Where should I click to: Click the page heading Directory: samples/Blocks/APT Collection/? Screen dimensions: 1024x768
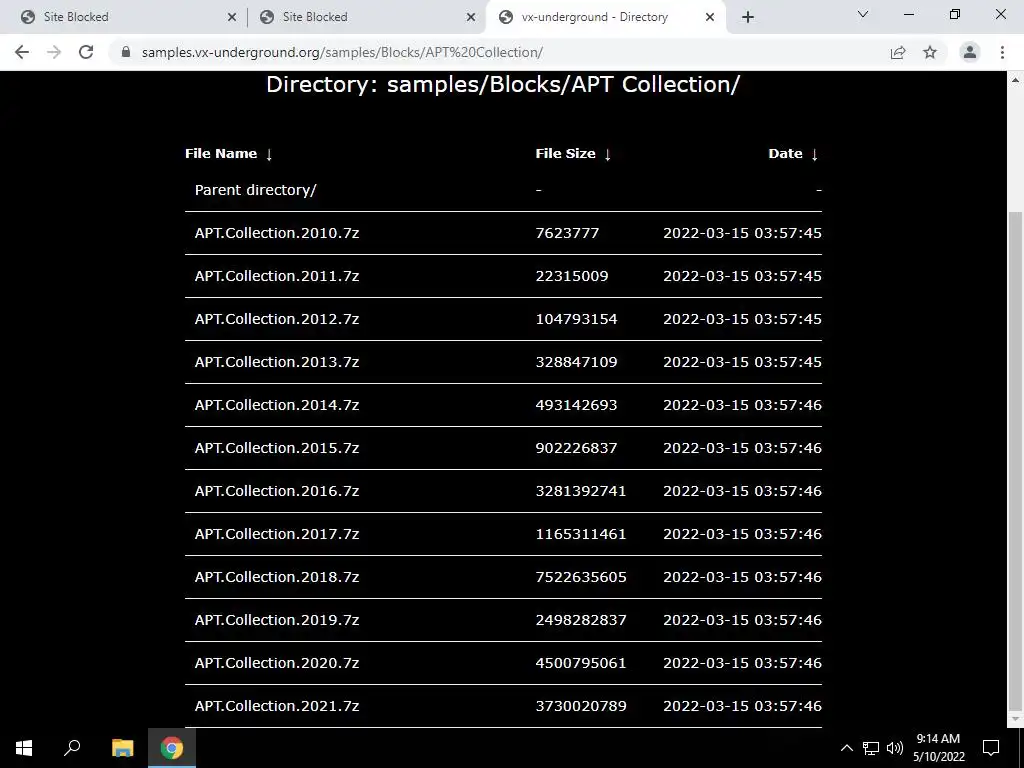(x=503, y=85)
